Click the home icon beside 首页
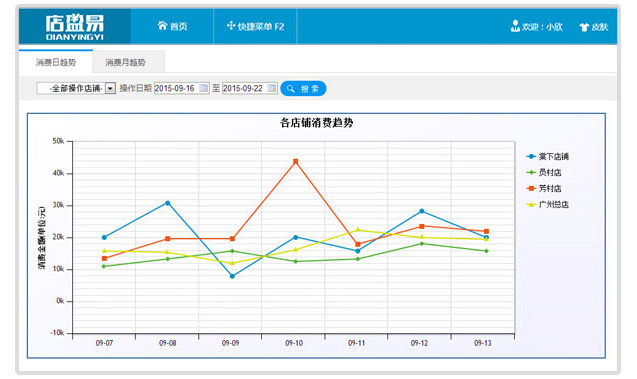The image size is (637, 379). coord(162,26)
